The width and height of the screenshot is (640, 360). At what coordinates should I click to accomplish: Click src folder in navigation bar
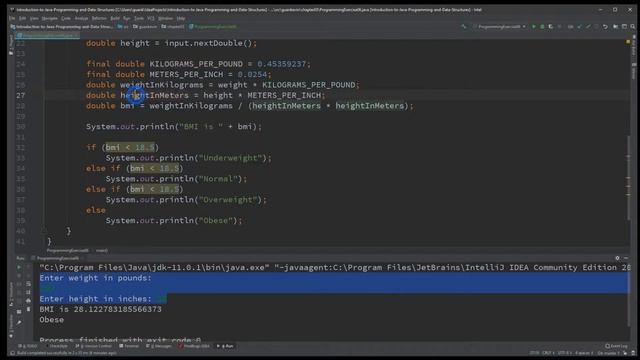pos(123,27)
